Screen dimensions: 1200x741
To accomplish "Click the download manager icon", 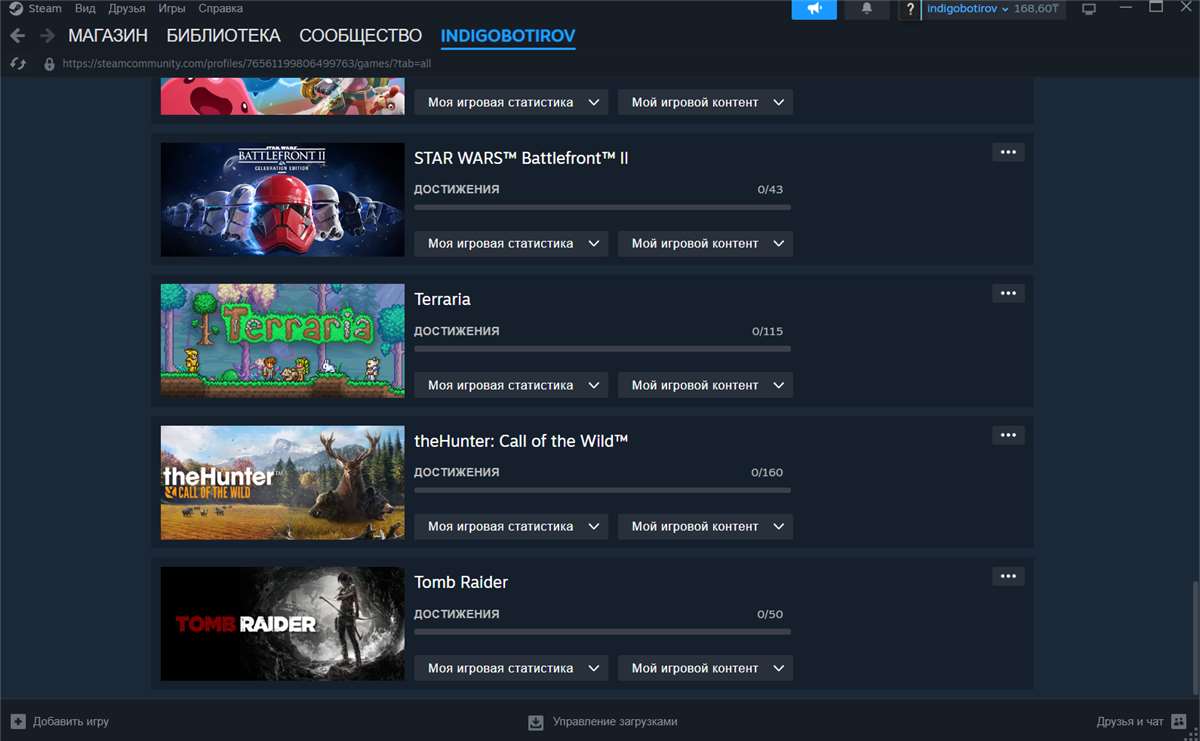I will click(536, 721).
